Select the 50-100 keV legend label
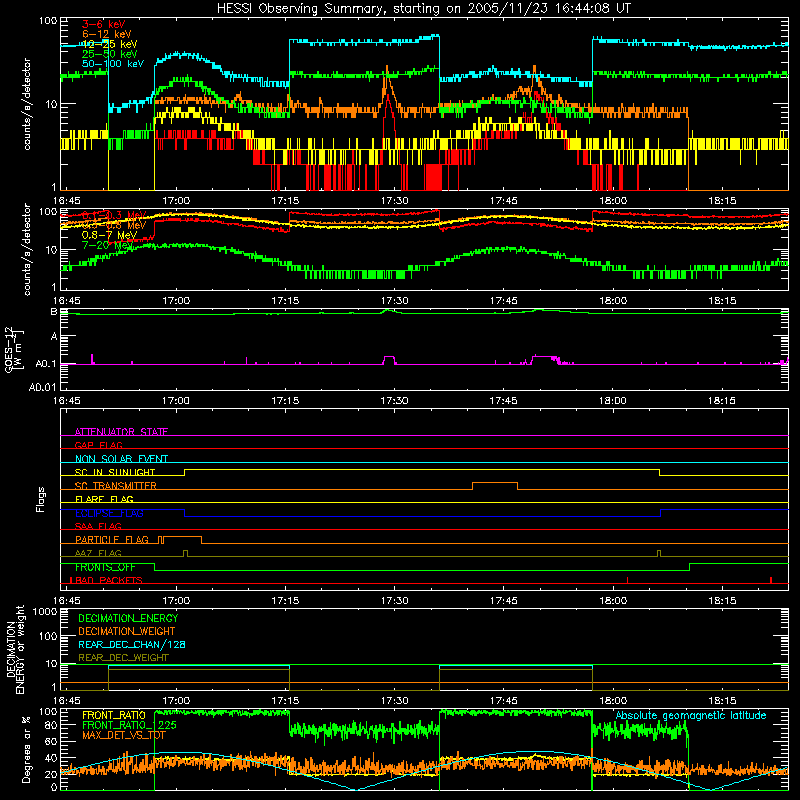Screen dimensions: 800x800 pyautogui.click(x=113, y=64)
